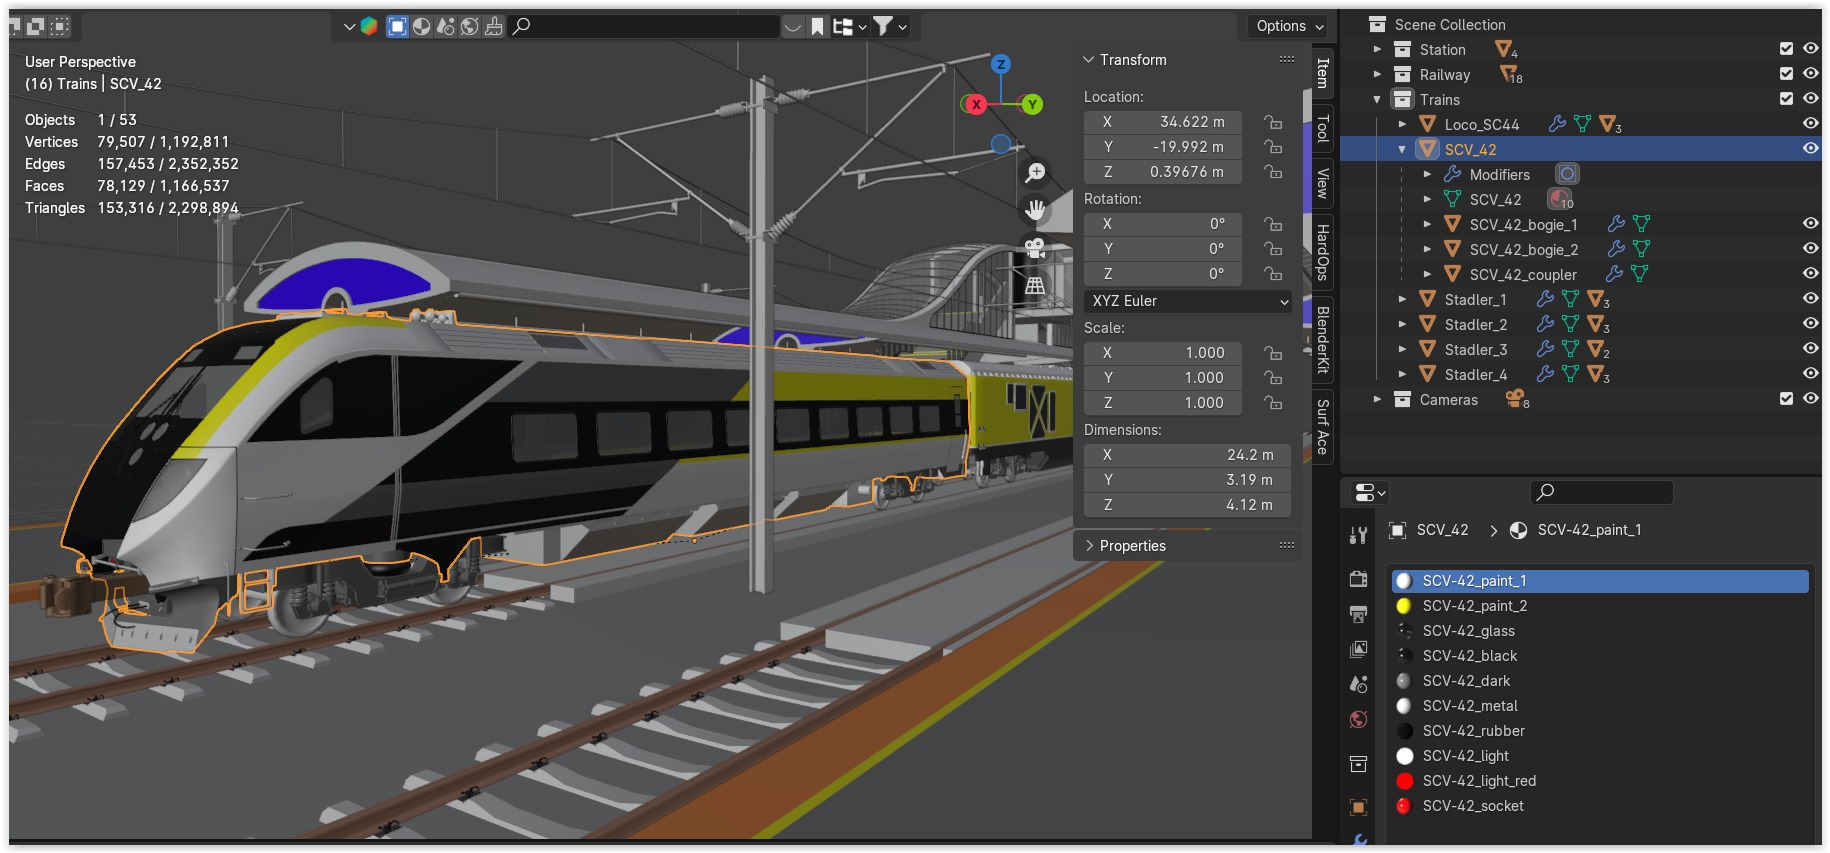
Task: Click the mesh data icon on Stadler_1 row
Action: (1570, 299)
